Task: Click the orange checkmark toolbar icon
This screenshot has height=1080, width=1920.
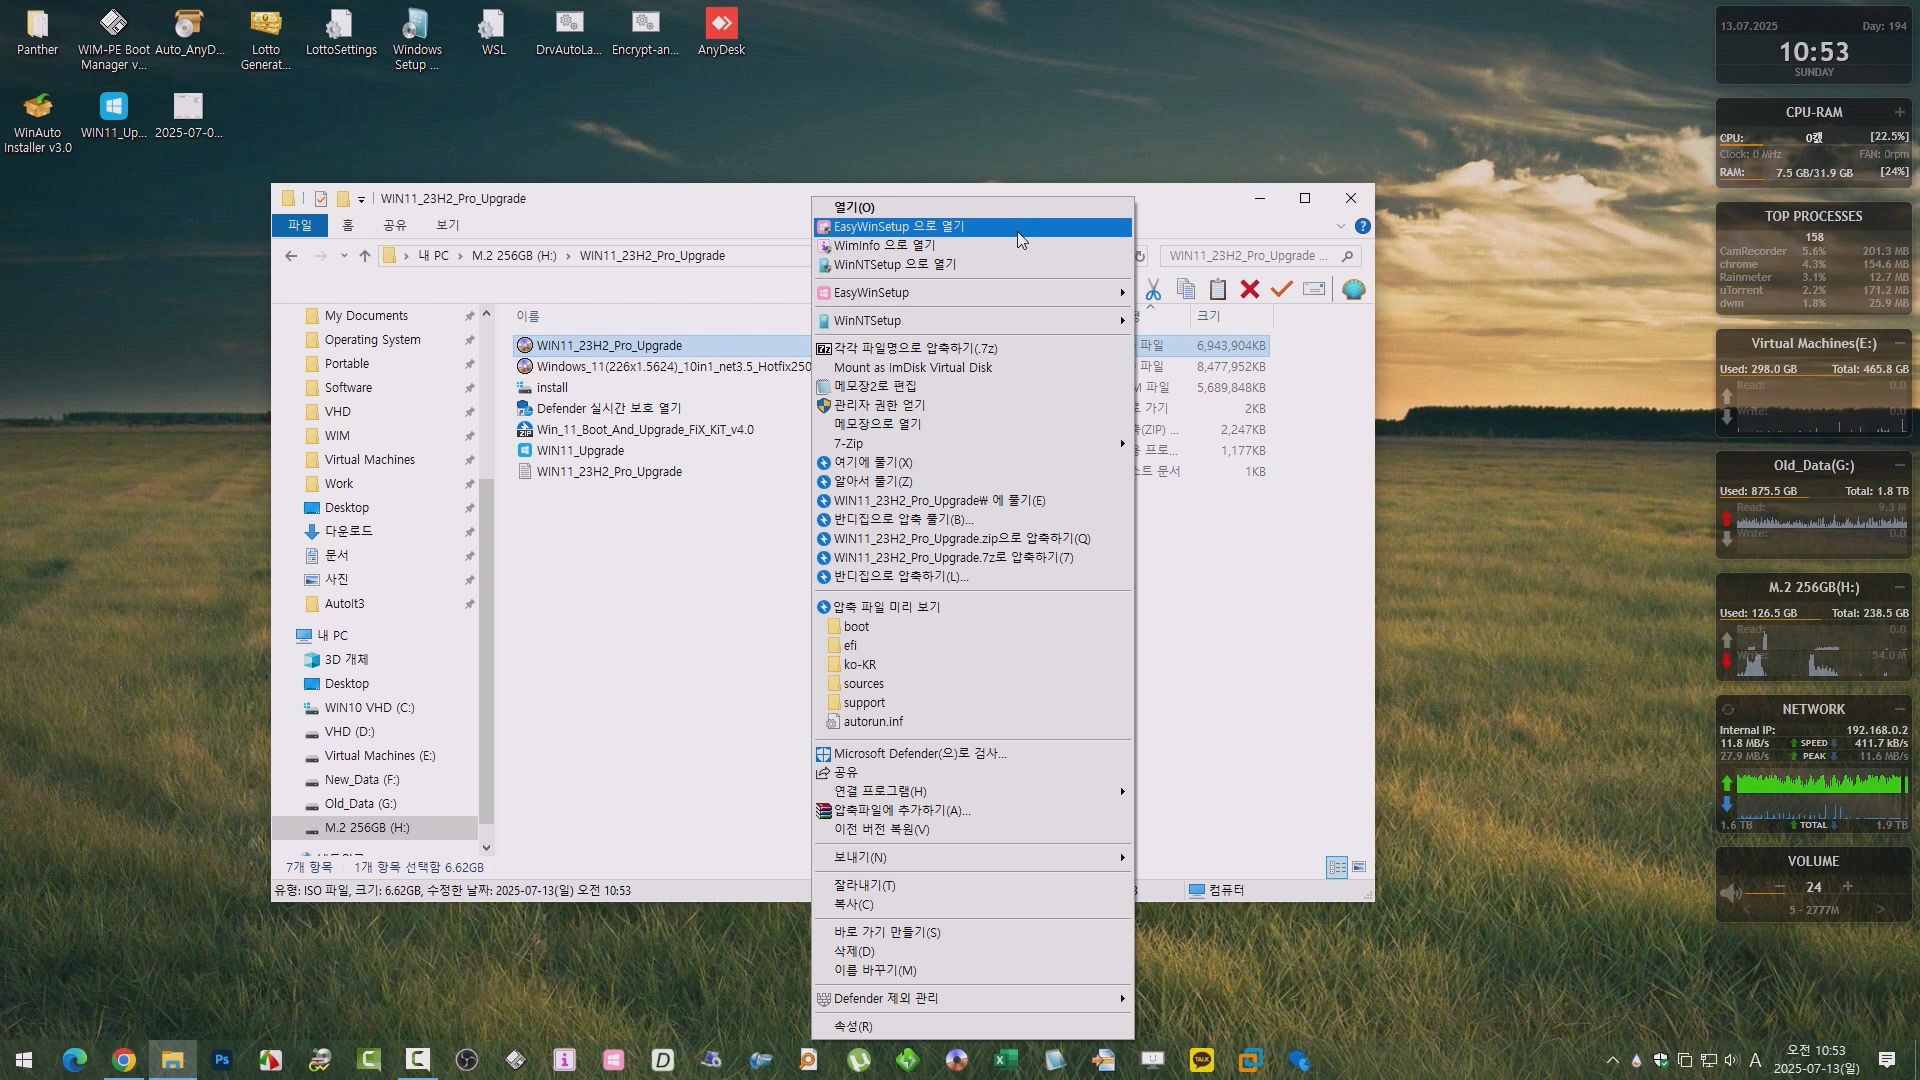Action: [1281, 289]
